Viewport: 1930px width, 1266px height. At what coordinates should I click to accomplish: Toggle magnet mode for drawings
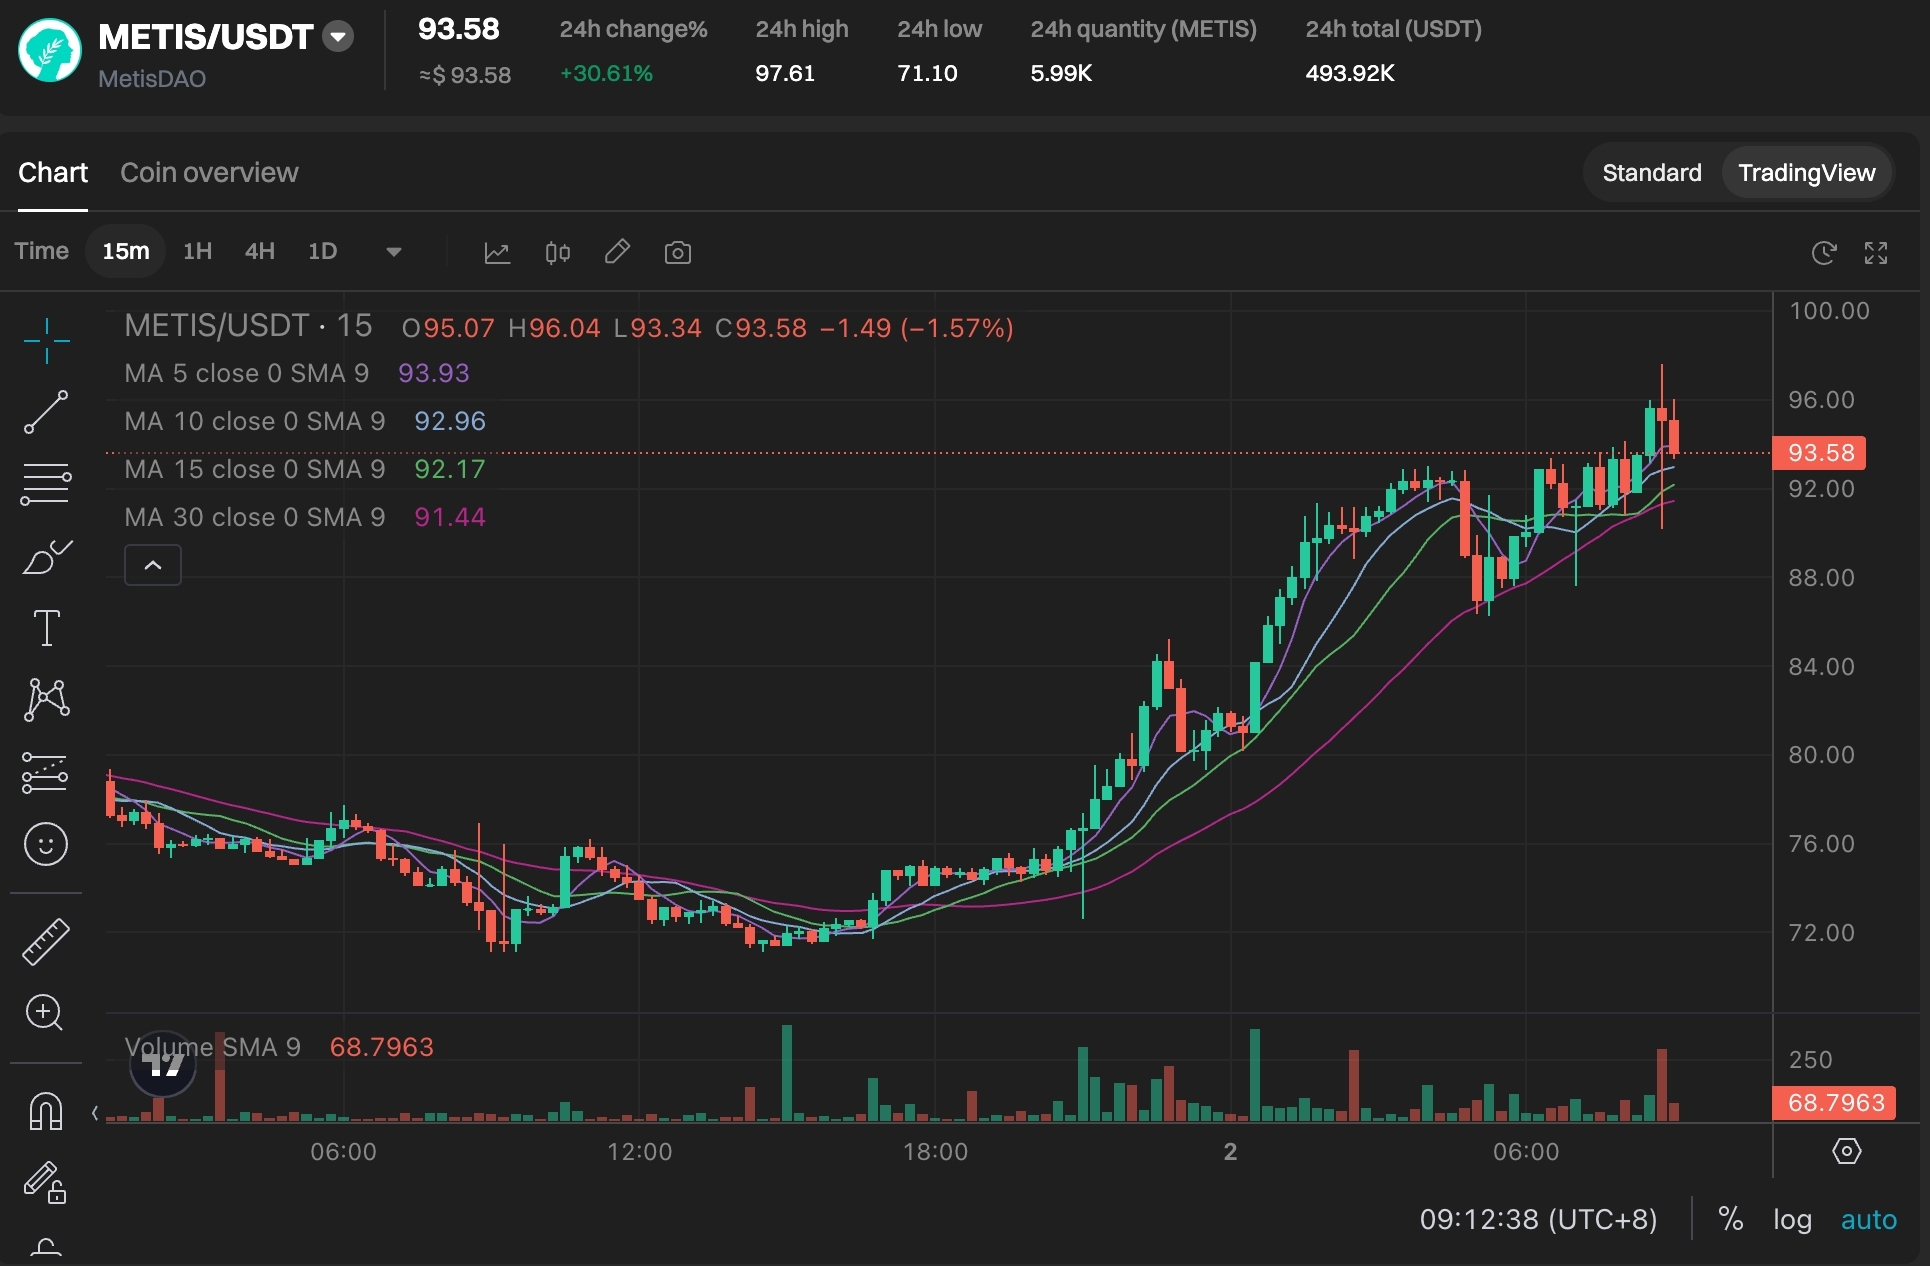(46, 1111)
